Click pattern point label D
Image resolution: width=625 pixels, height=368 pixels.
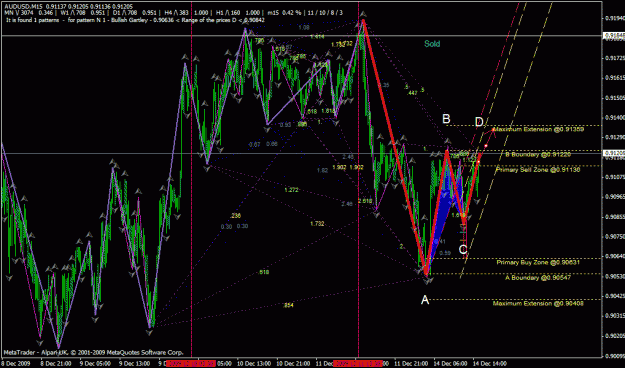(x=479, y=122)
